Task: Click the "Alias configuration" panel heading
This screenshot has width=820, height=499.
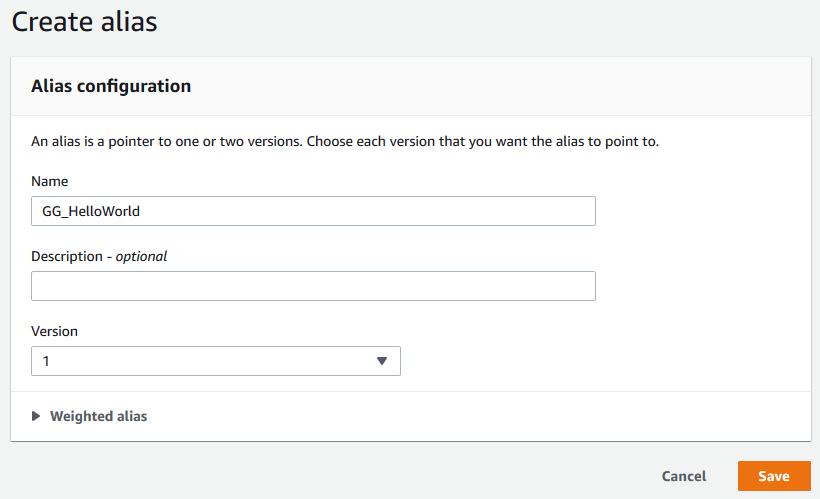Action: [x=111, y=86]
